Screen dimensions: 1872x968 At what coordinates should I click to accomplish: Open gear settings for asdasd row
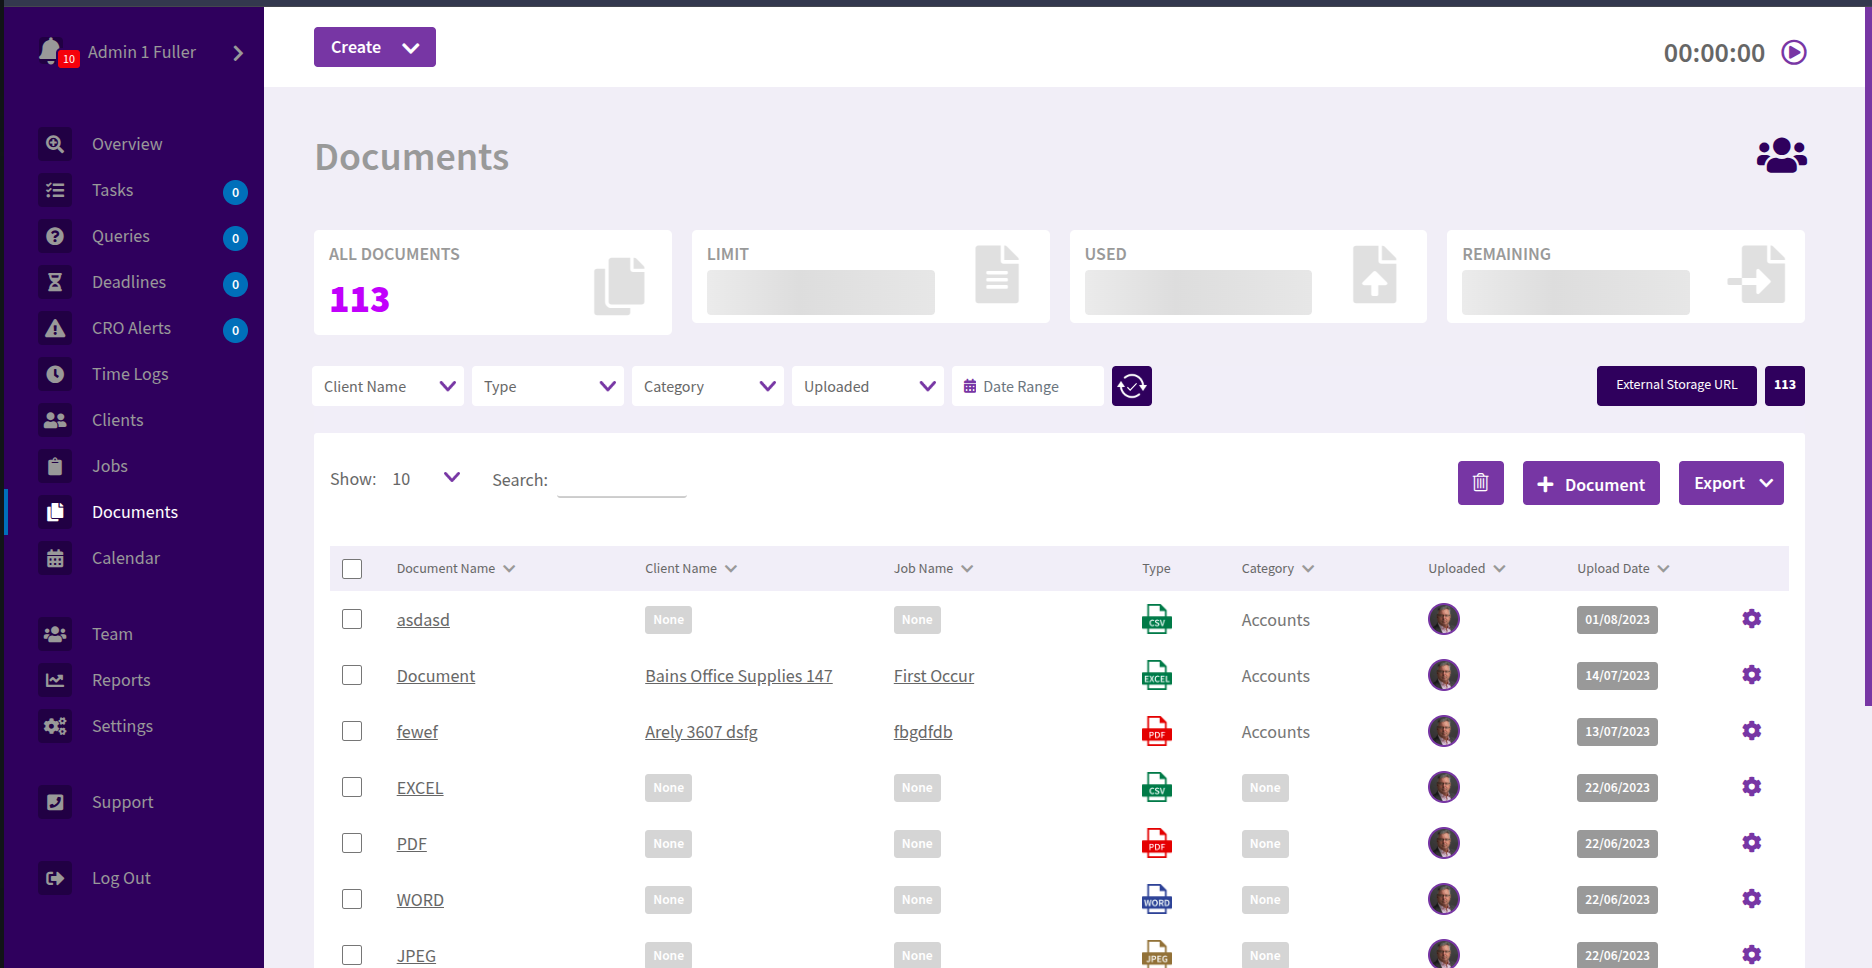tap(1751, 619)
